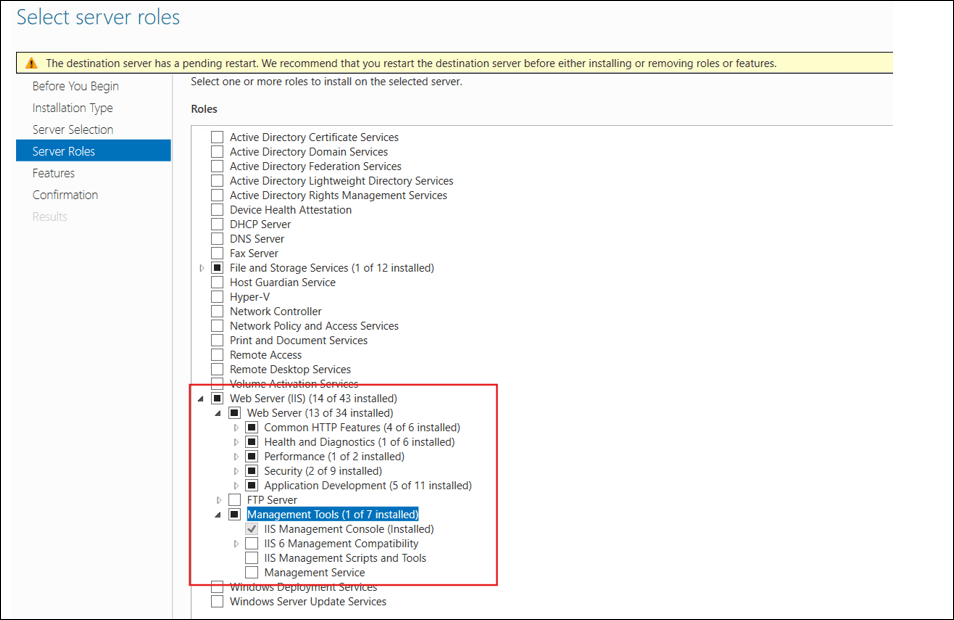Toggle Security (2 of 9) checkbox
954x620 pixels.
point(251,472)
